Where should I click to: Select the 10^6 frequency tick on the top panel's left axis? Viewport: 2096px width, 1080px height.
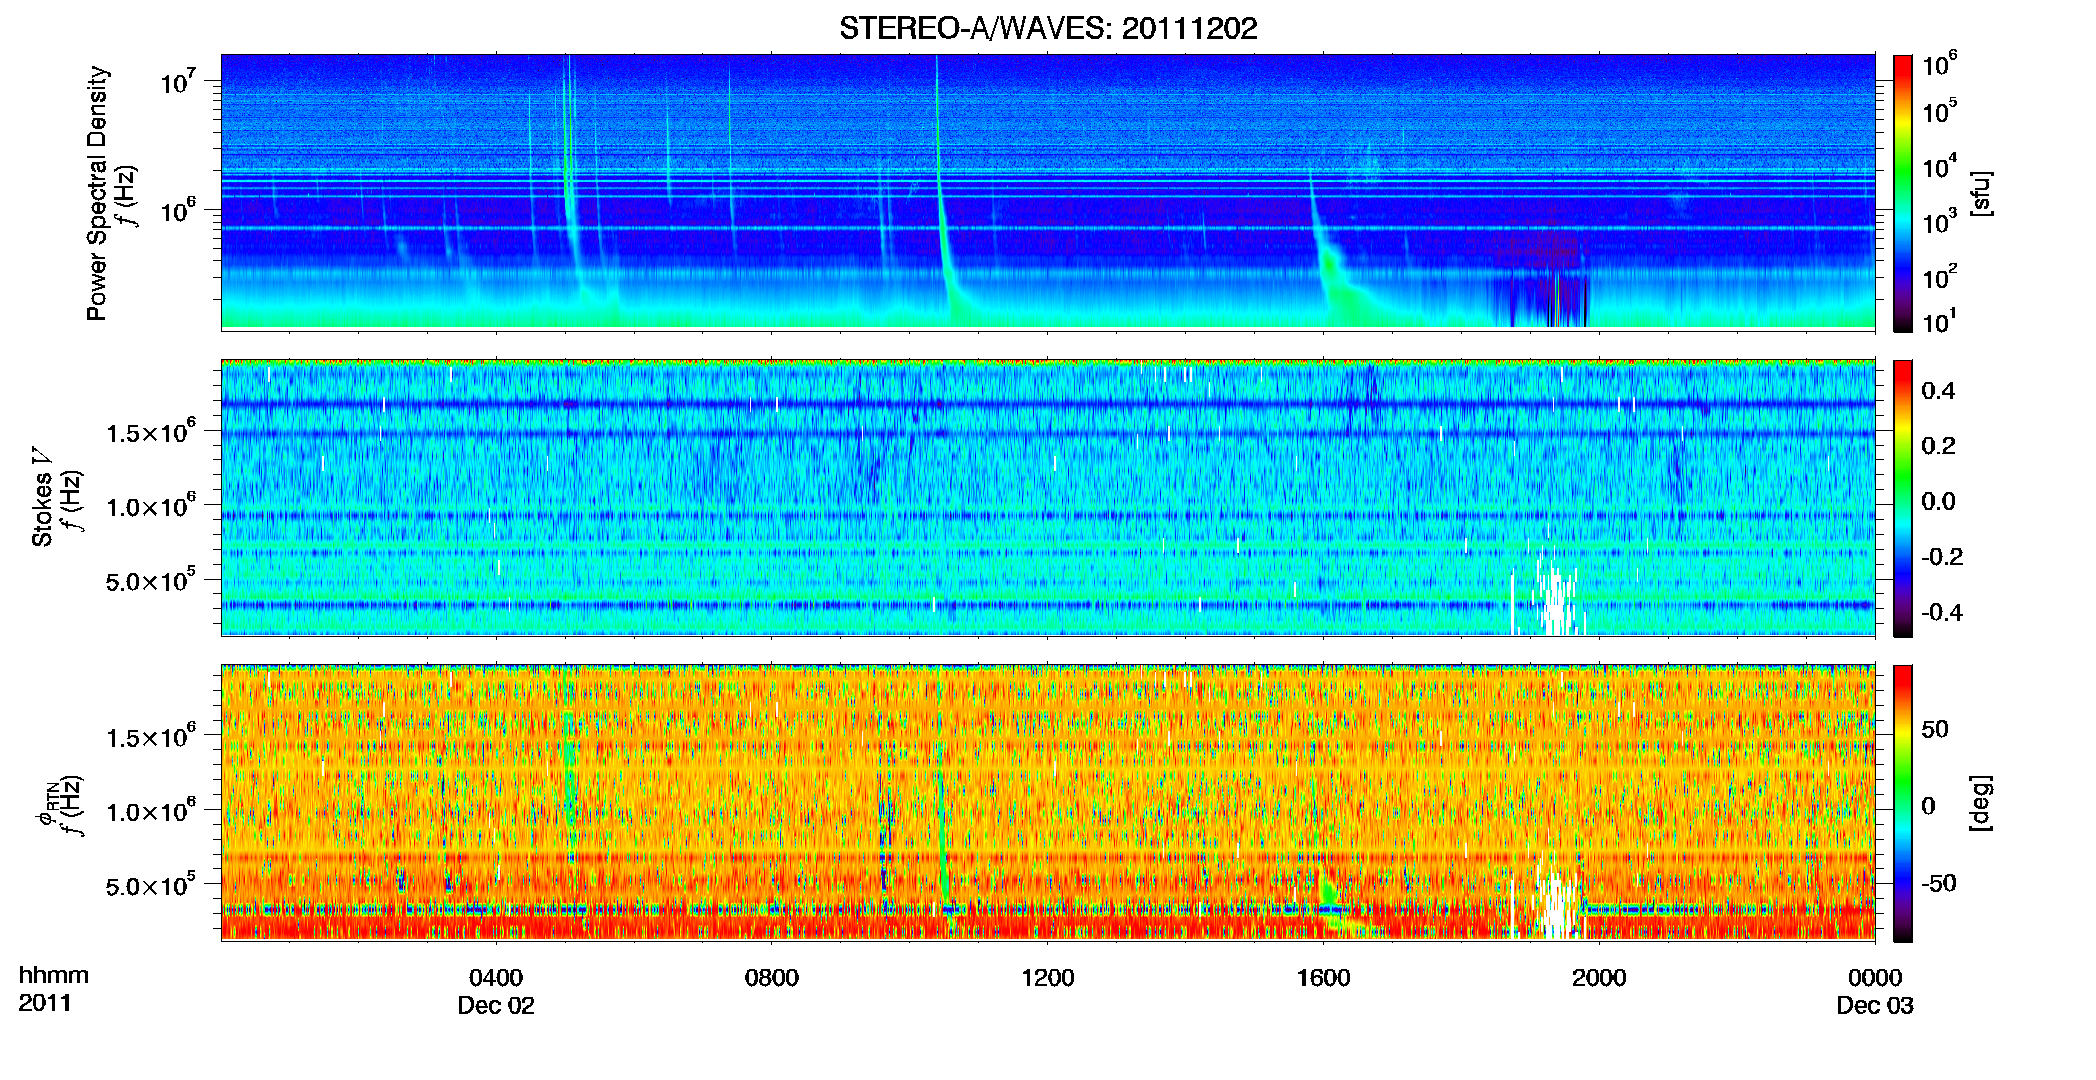tap(177, 210)
